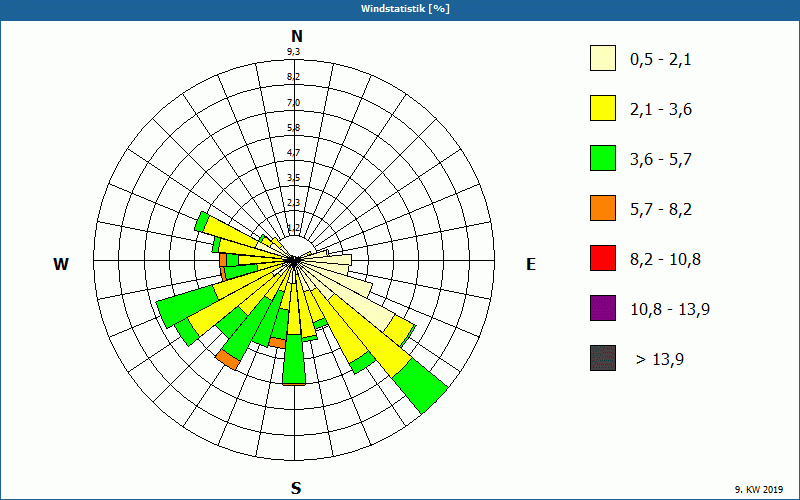Click the legend label '> 13,9'
Viewport: 800px width, 500px height.
click(x=660, y=360)
